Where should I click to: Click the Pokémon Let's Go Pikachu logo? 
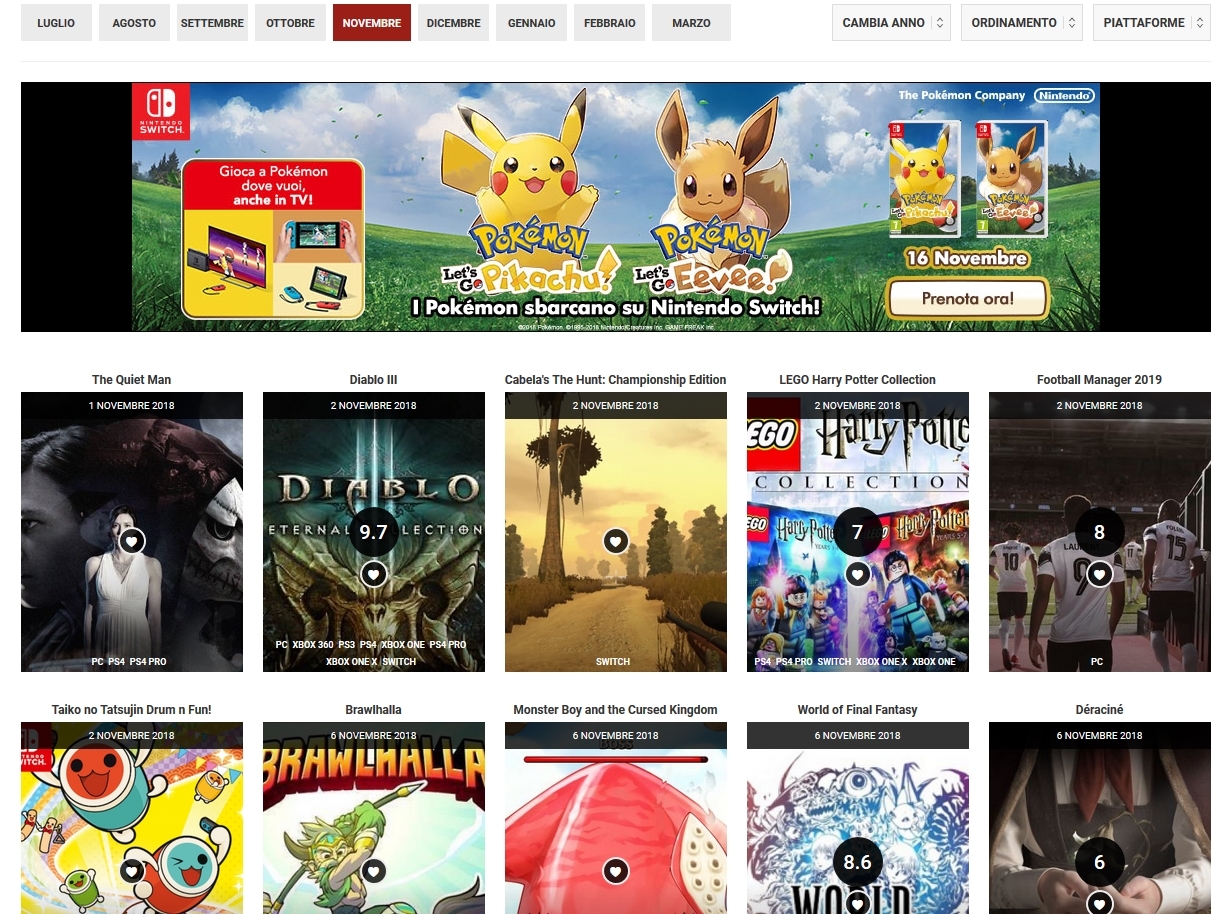click(530, 255)
